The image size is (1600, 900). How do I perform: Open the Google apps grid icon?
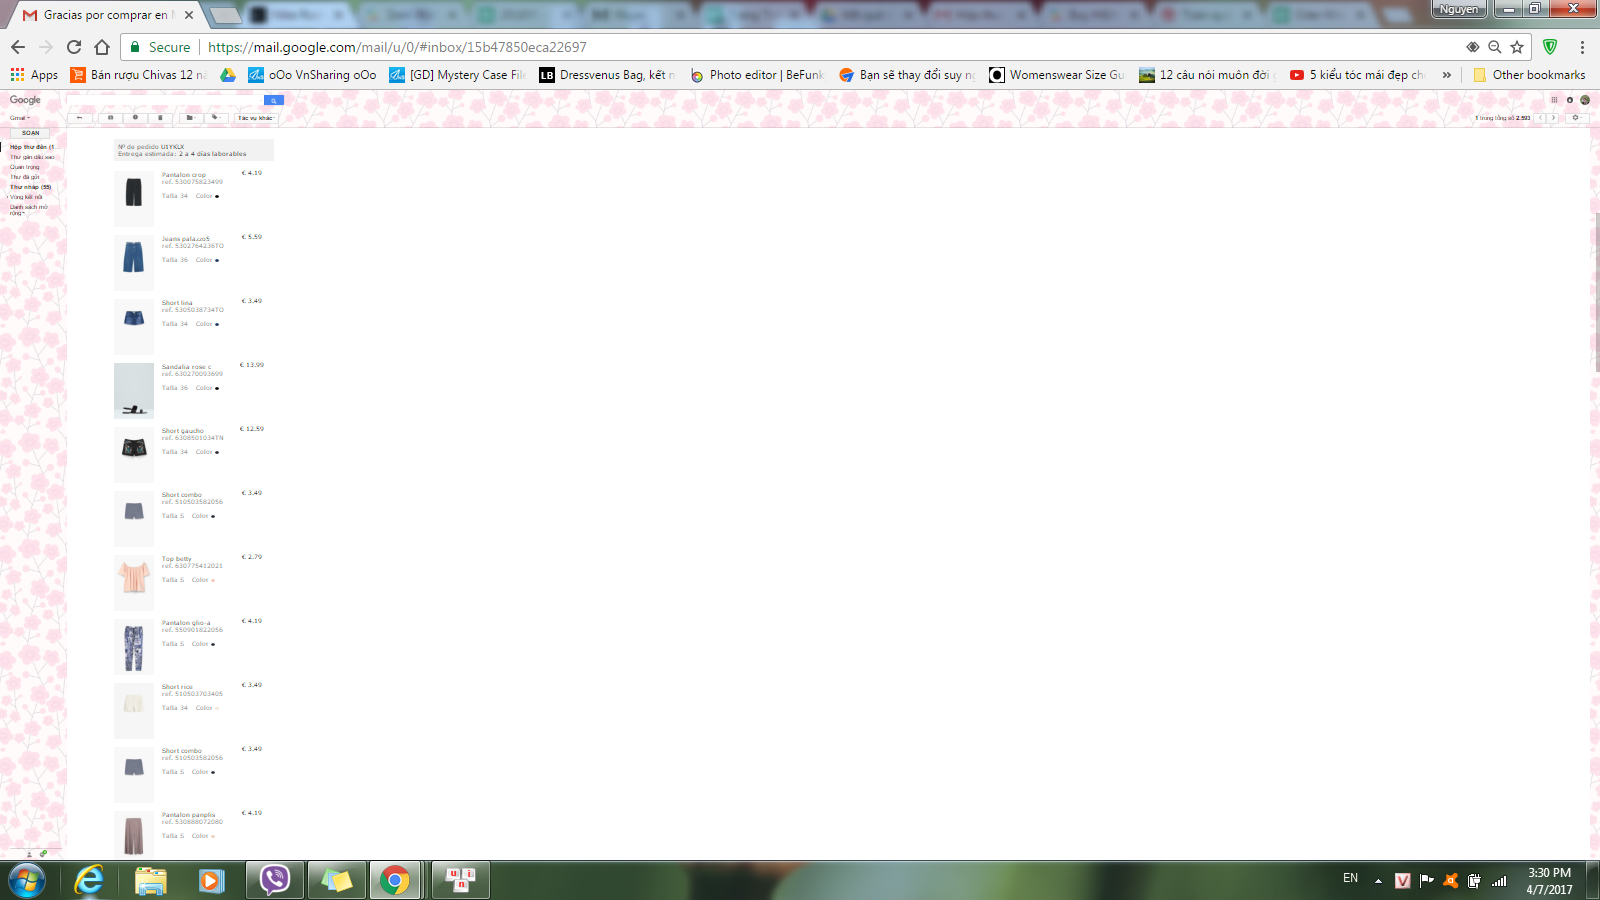point(1554,100)
